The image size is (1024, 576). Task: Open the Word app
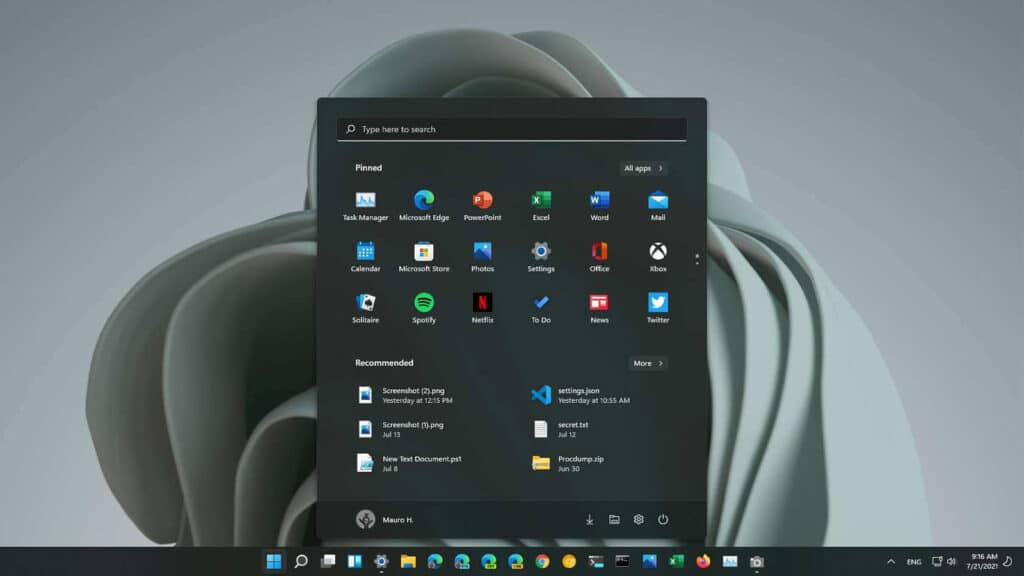click(x=599, y=206)
